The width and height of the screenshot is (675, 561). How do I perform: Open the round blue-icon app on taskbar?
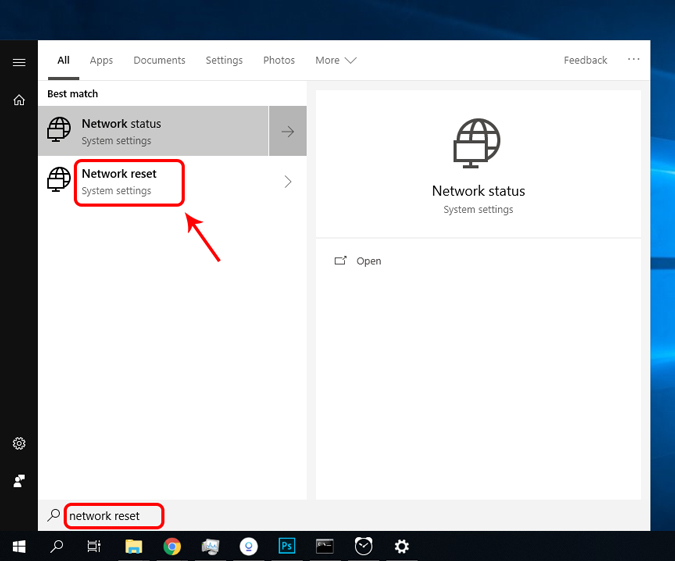248,546
